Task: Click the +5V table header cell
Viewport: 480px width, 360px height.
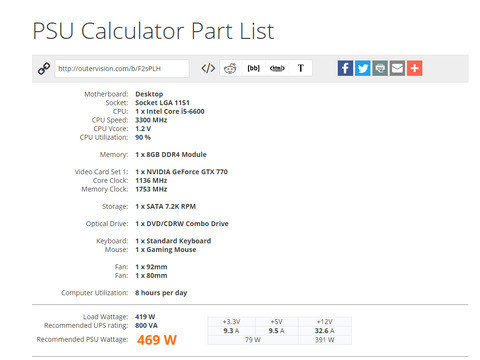Action: (277, 322)
